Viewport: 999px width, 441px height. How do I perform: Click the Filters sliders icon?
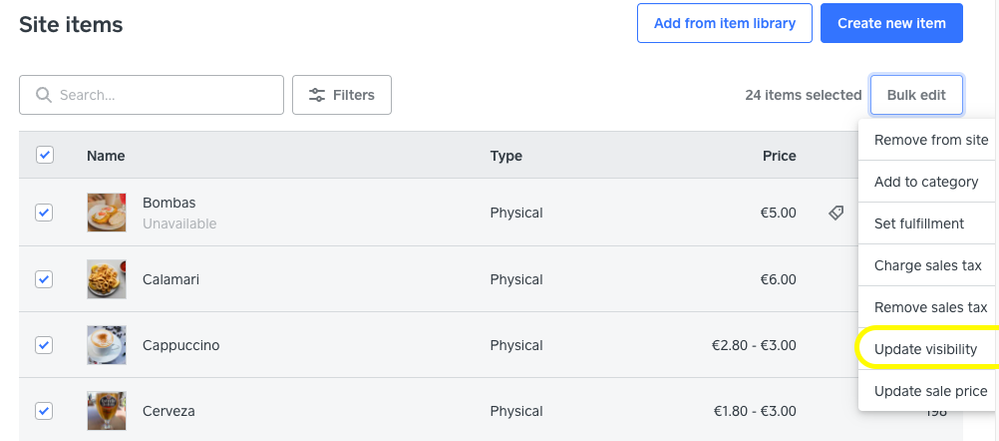click(x=317, y=95)
